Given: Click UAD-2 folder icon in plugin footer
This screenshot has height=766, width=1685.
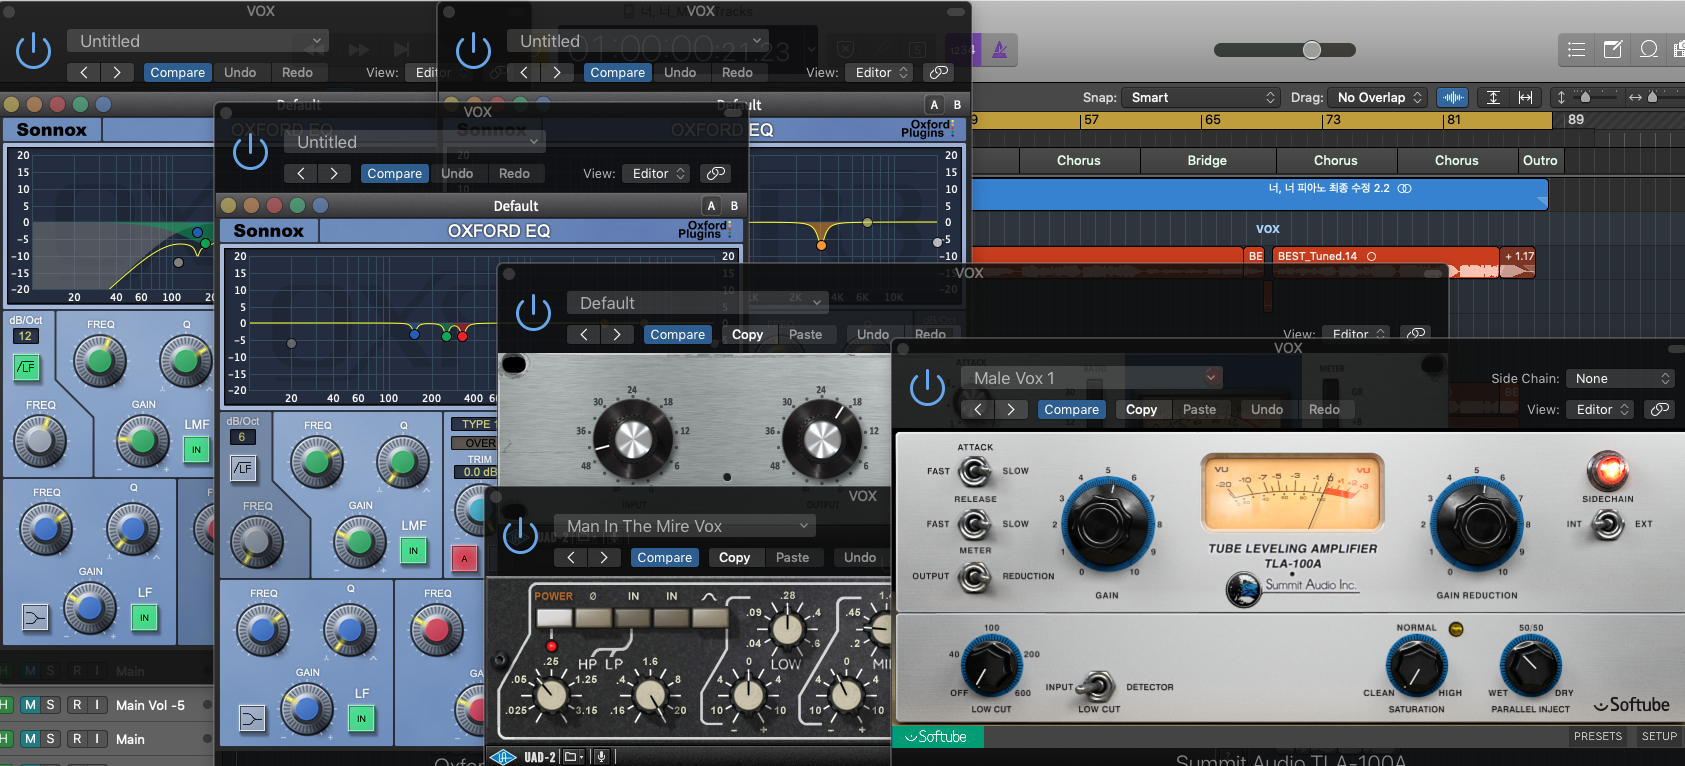Looking at the screenshot, I should 572,757.
